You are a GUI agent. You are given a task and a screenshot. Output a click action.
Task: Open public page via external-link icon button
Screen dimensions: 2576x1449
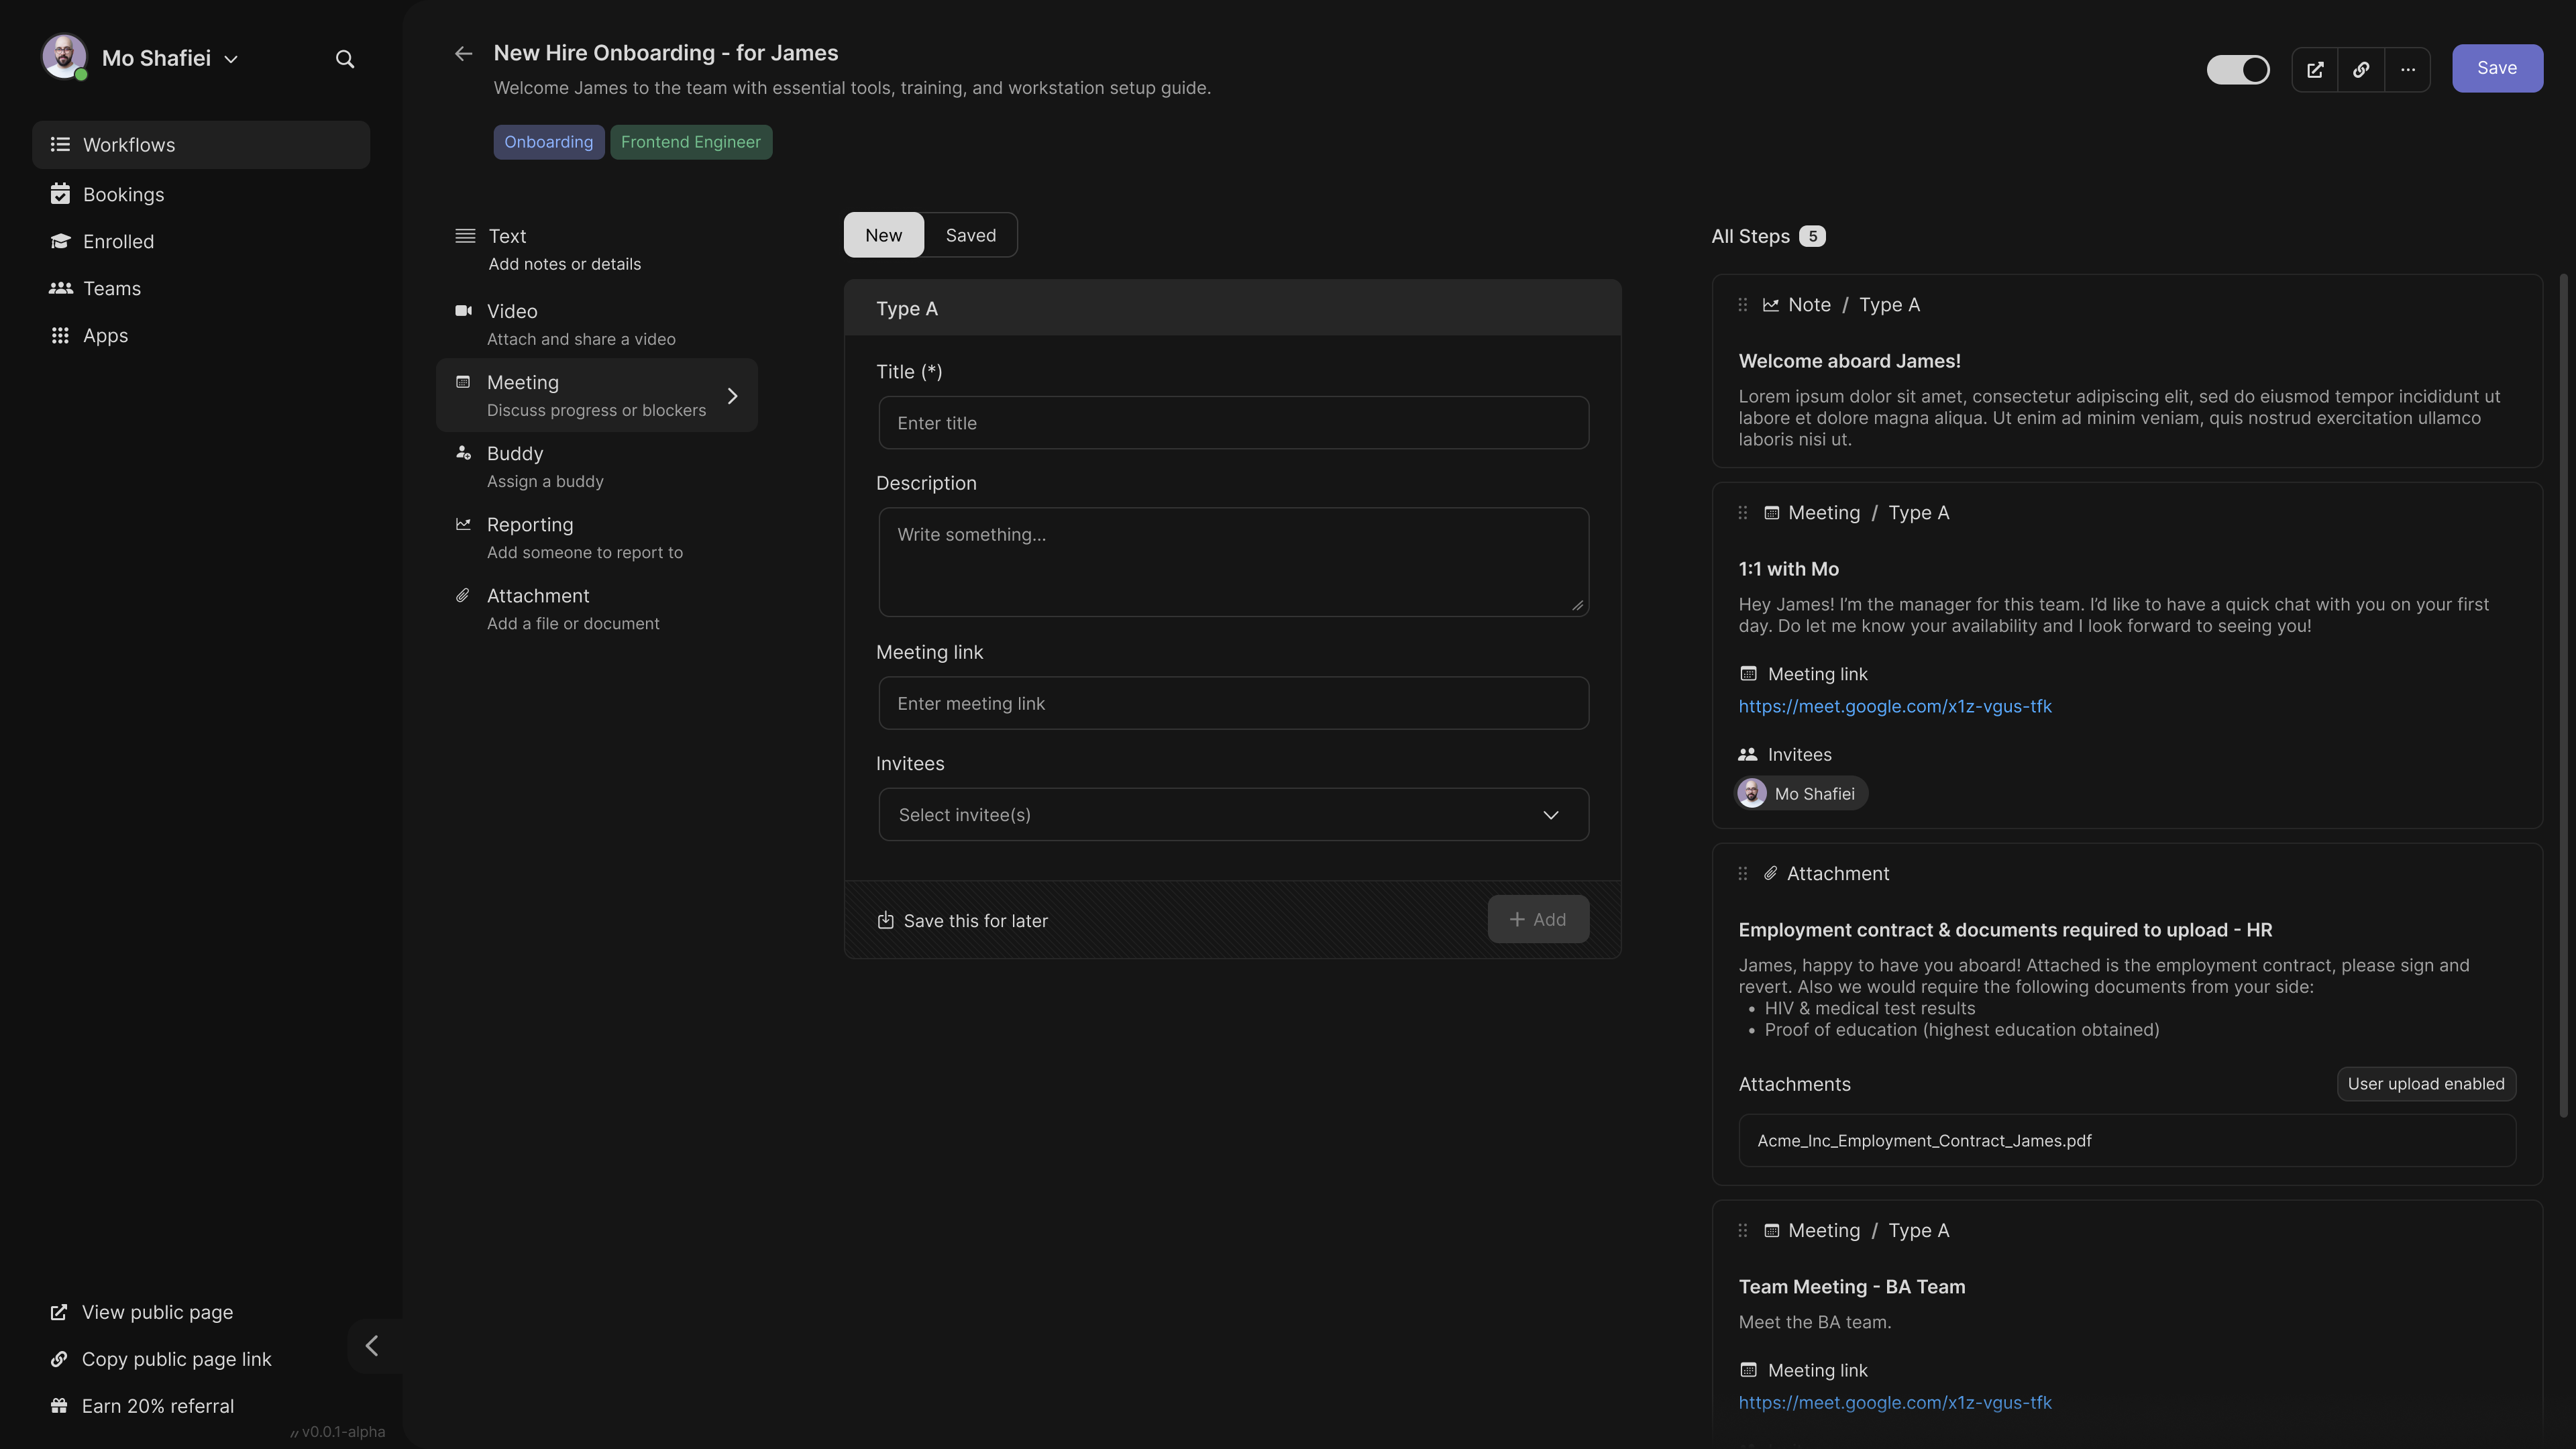point(2315,69)
